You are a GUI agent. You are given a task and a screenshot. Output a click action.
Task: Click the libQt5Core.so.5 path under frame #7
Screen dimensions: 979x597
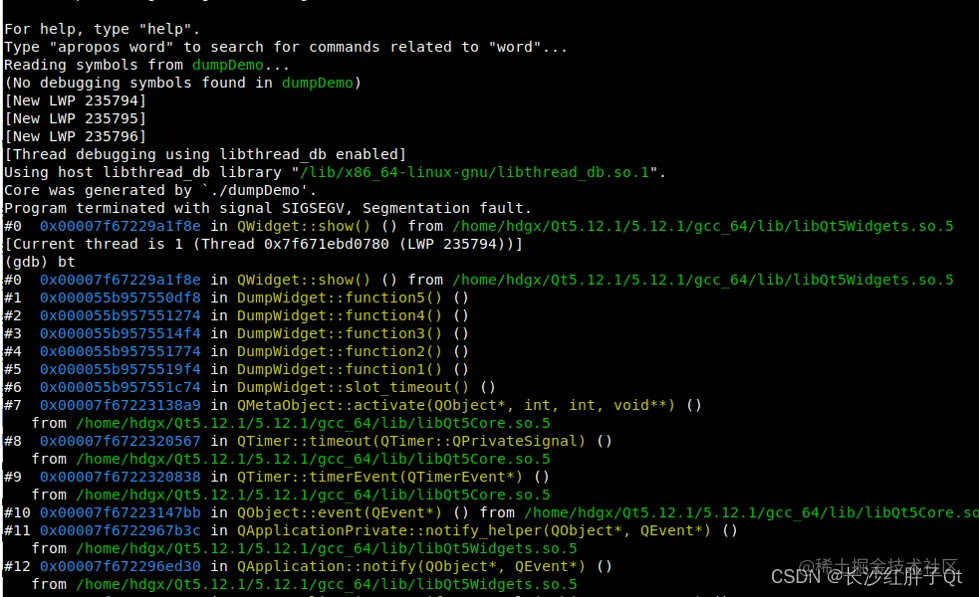point(313,423)
